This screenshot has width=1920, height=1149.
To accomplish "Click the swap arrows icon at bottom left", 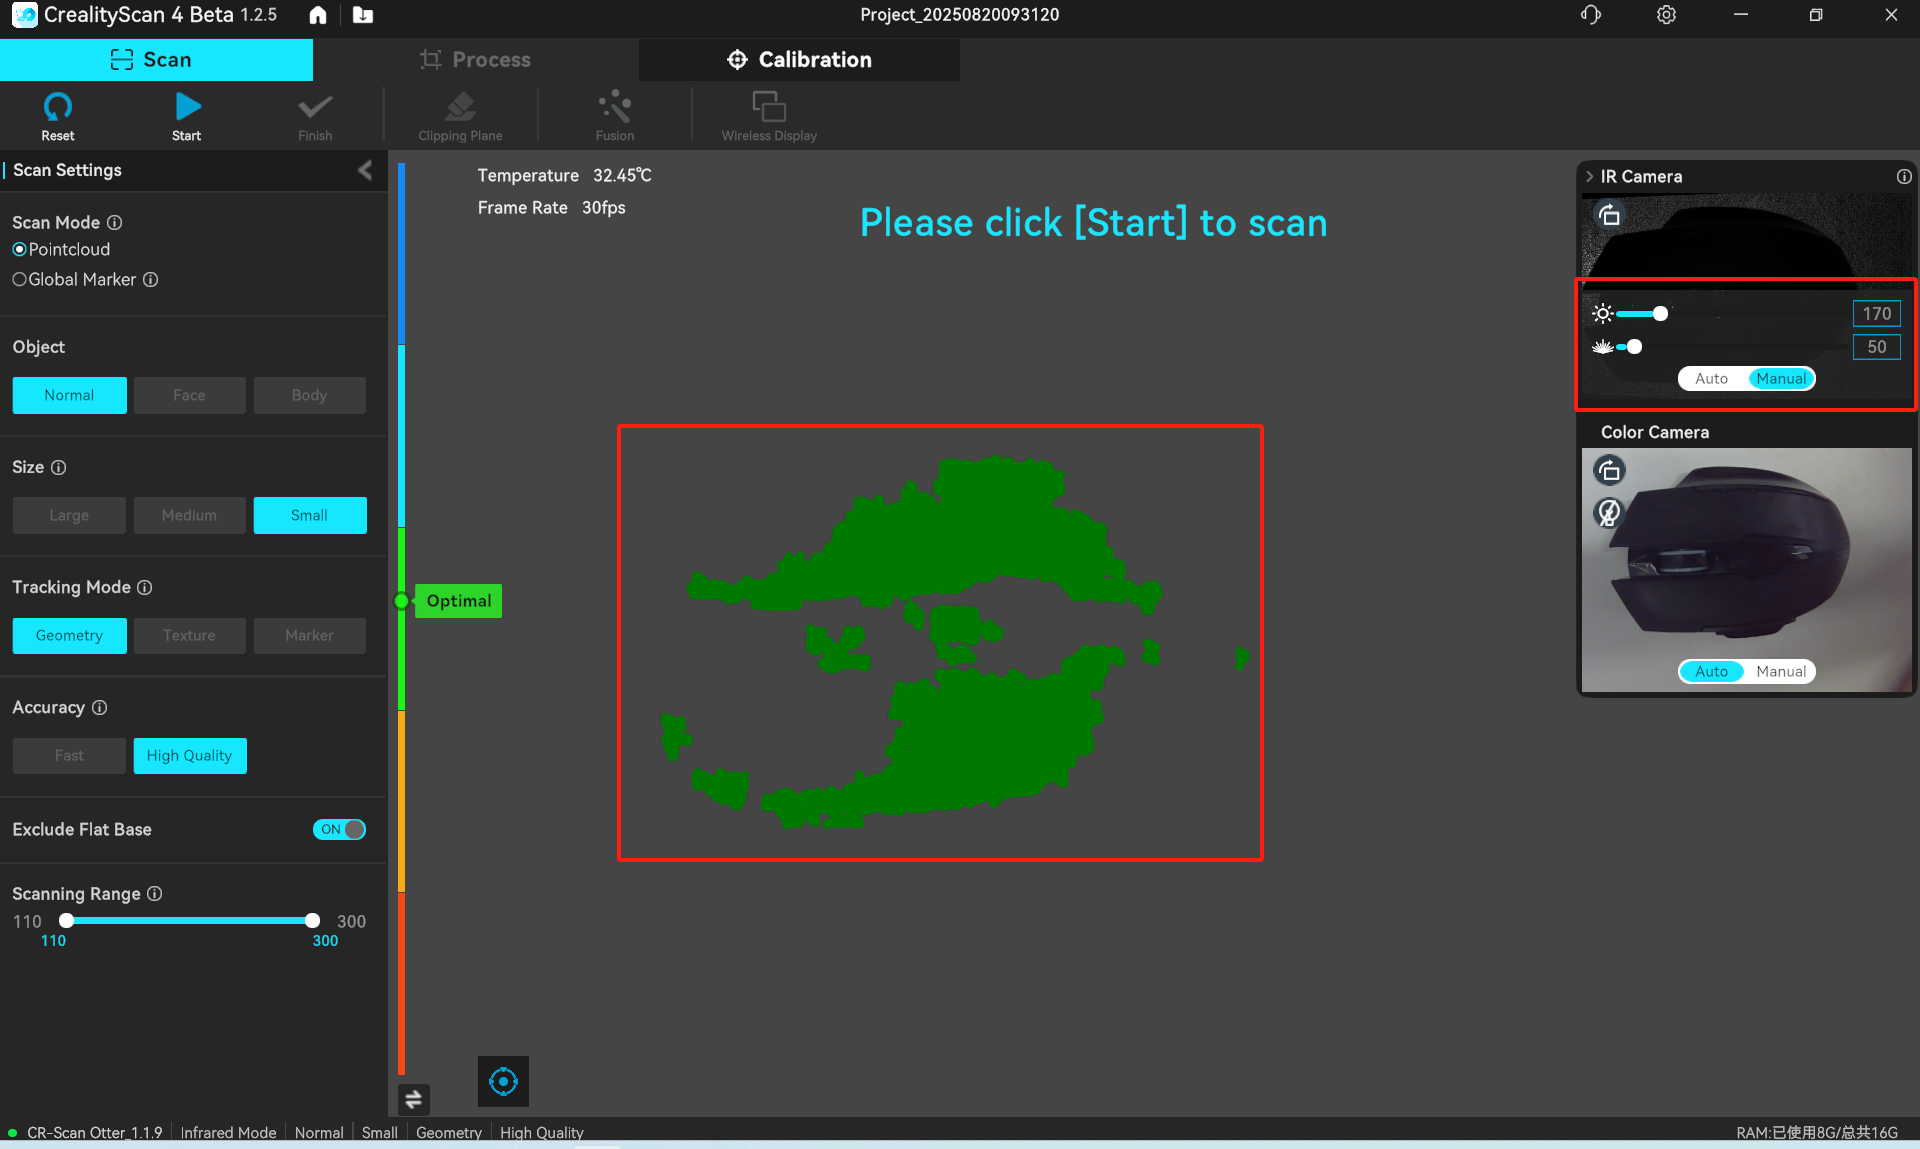I will coord(414,1099).
